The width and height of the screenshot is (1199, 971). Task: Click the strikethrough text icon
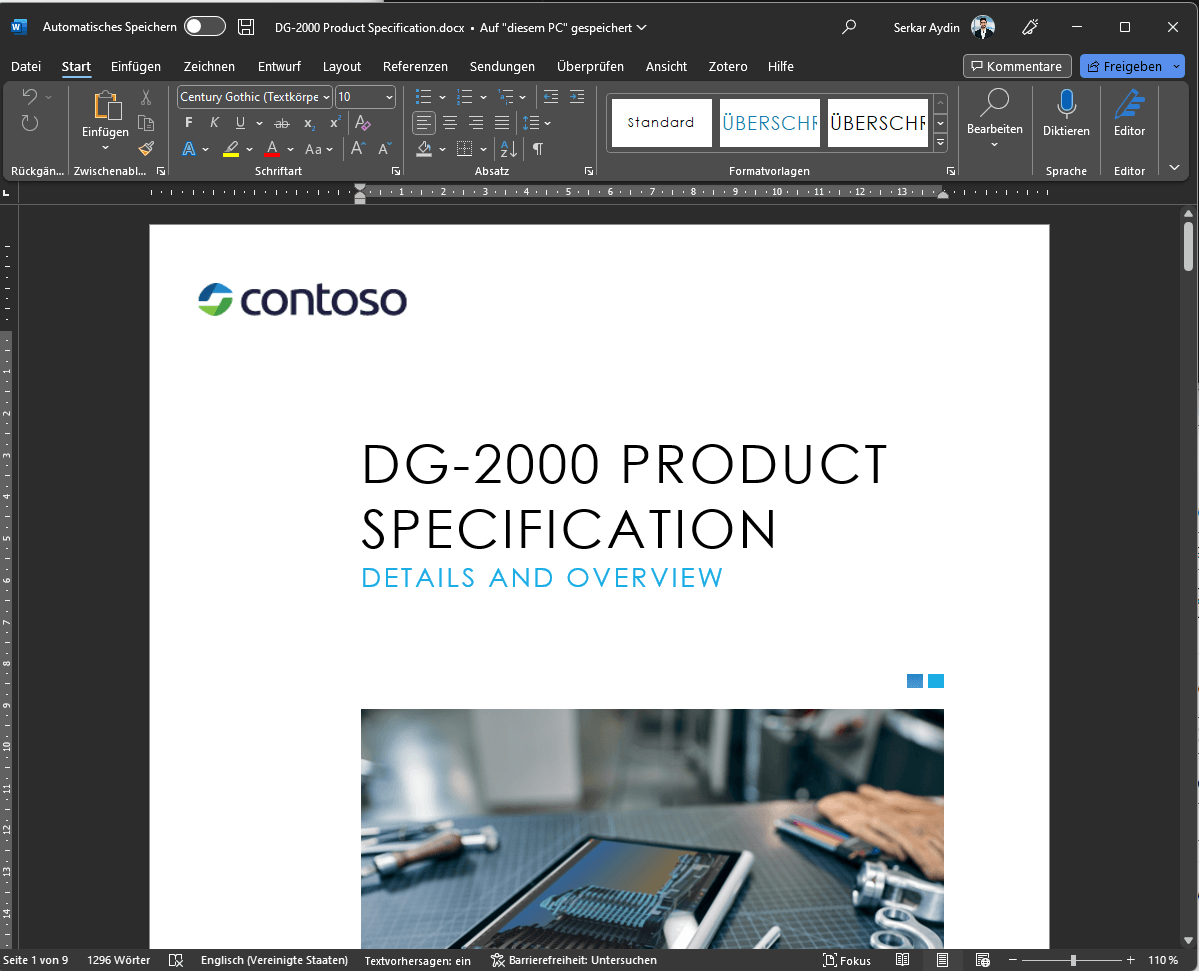pos(282,123)
